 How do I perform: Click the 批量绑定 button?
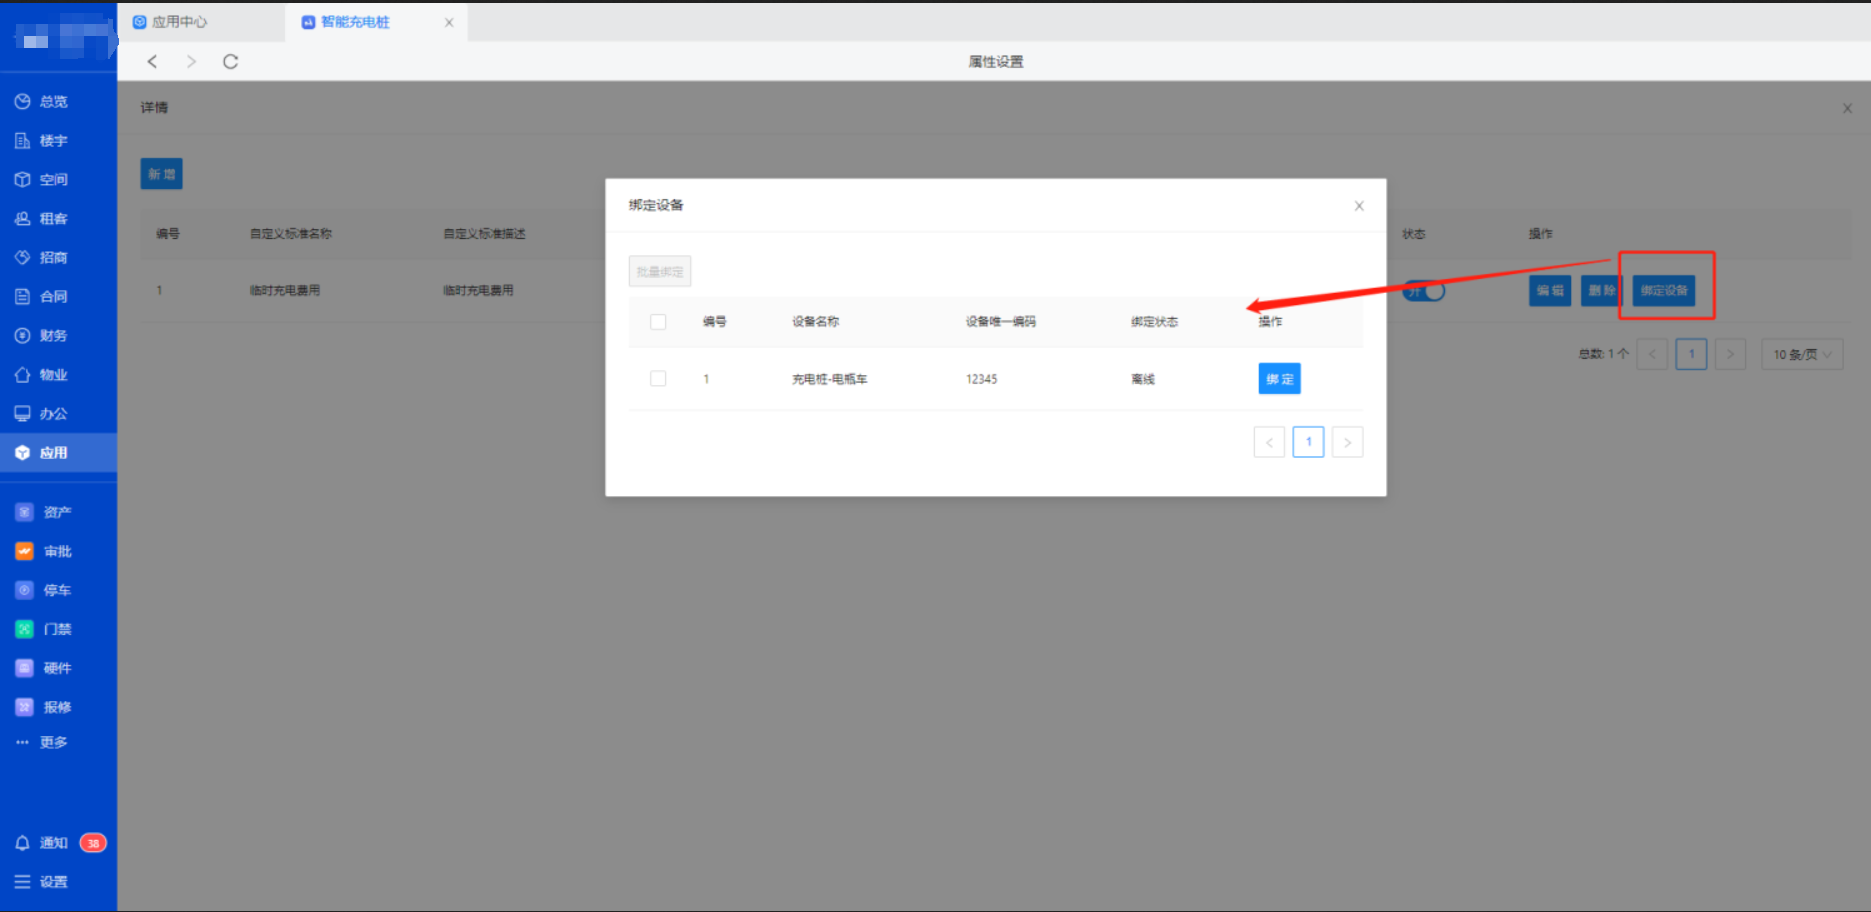660,272
